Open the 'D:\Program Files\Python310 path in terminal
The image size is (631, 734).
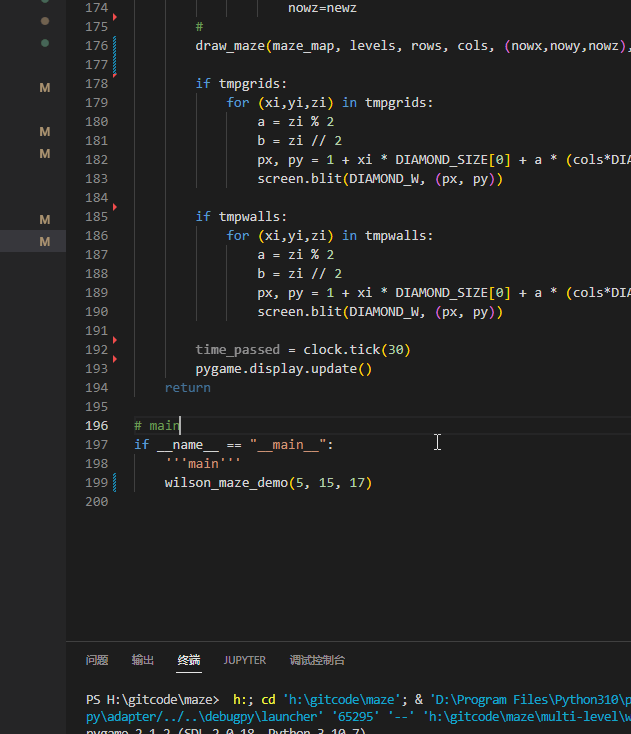click(530, 699)
